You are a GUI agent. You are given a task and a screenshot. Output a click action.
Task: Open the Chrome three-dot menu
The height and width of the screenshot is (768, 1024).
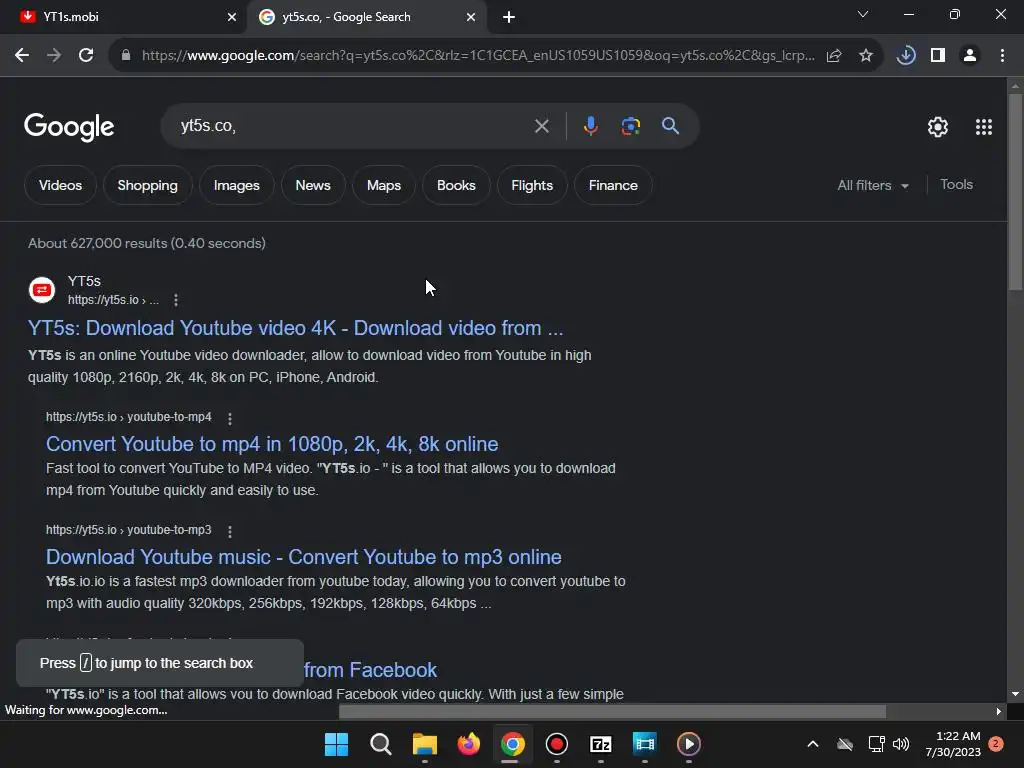(x=1002, y=56)
